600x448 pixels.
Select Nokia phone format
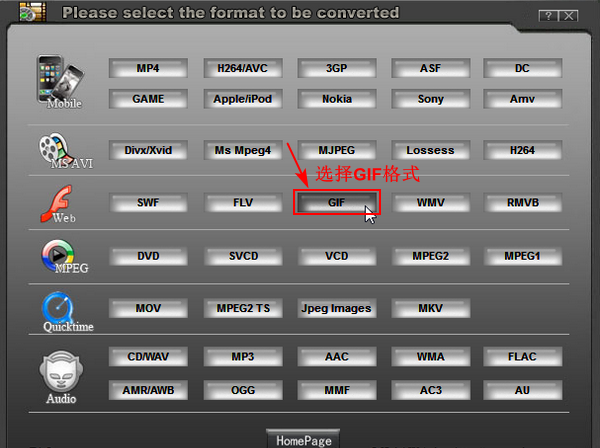click(337, 99)
